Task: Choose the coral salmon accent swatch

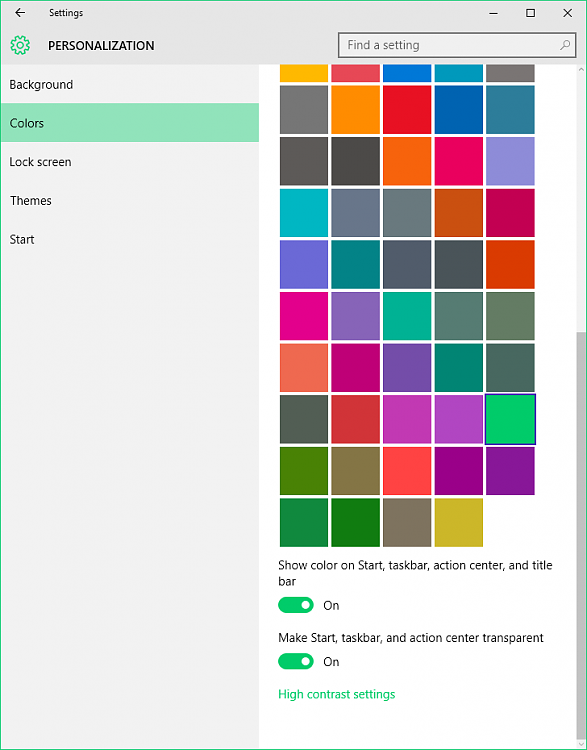Action: click(304, 367)
